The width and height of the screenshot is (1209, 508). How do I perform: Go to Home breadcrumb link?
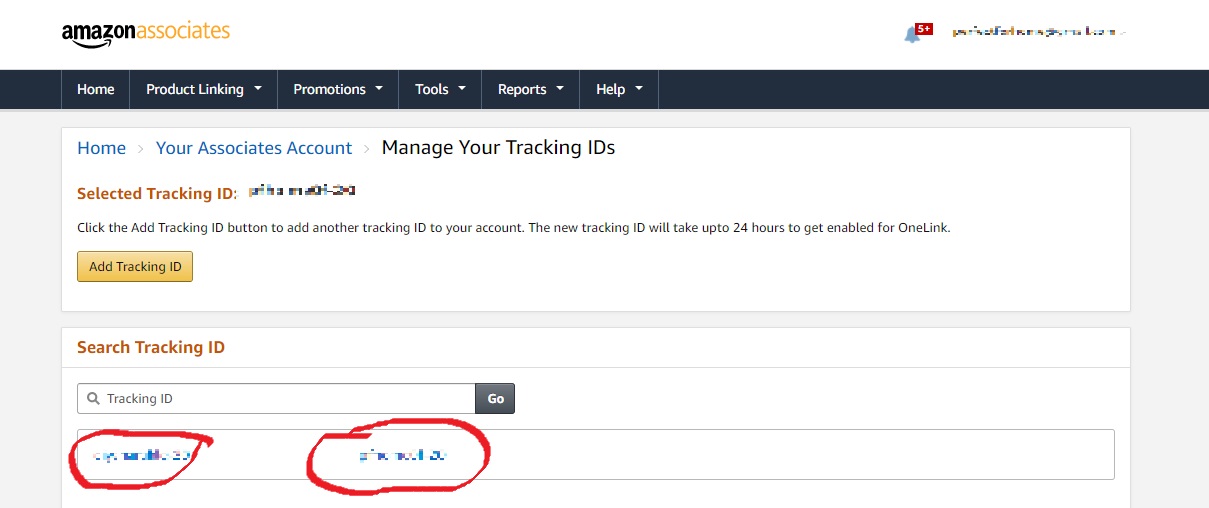click(x=102, y=148)
